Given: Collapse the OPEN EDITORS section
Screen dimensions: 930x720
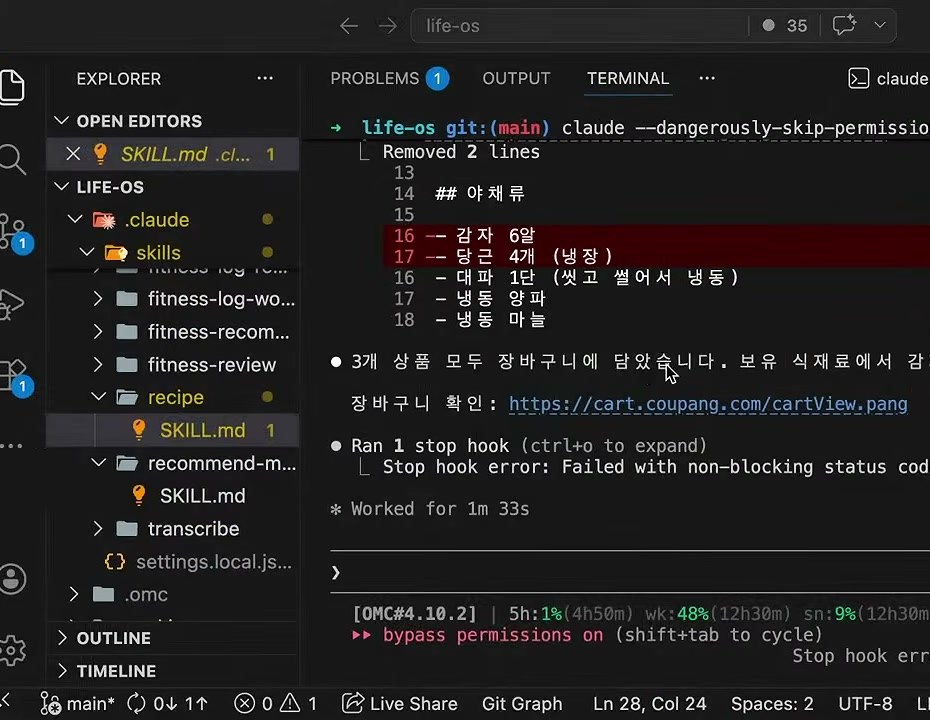Looking at the screenshot, I should point(61,121).
